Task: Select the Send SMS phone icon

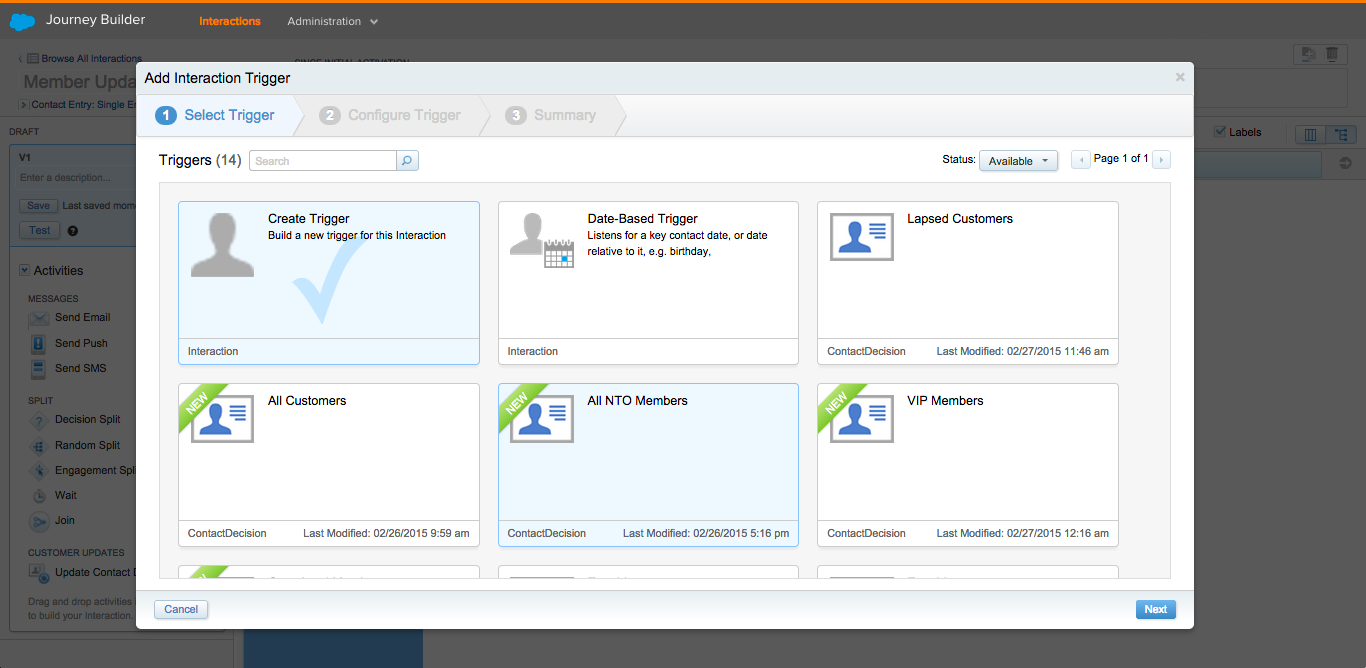Action: 39,369
